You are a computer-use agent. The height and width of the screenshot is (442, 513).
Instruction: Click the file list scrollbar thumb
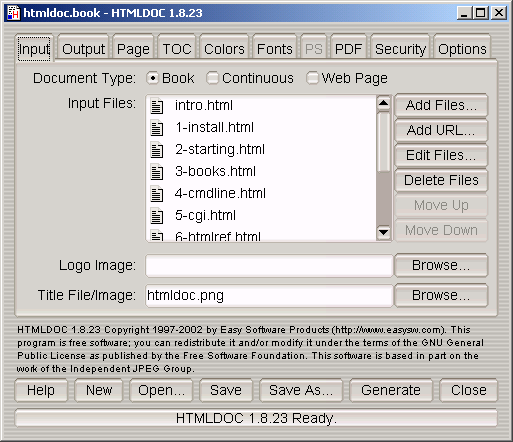pyautogui.click(x=384, y=141)
